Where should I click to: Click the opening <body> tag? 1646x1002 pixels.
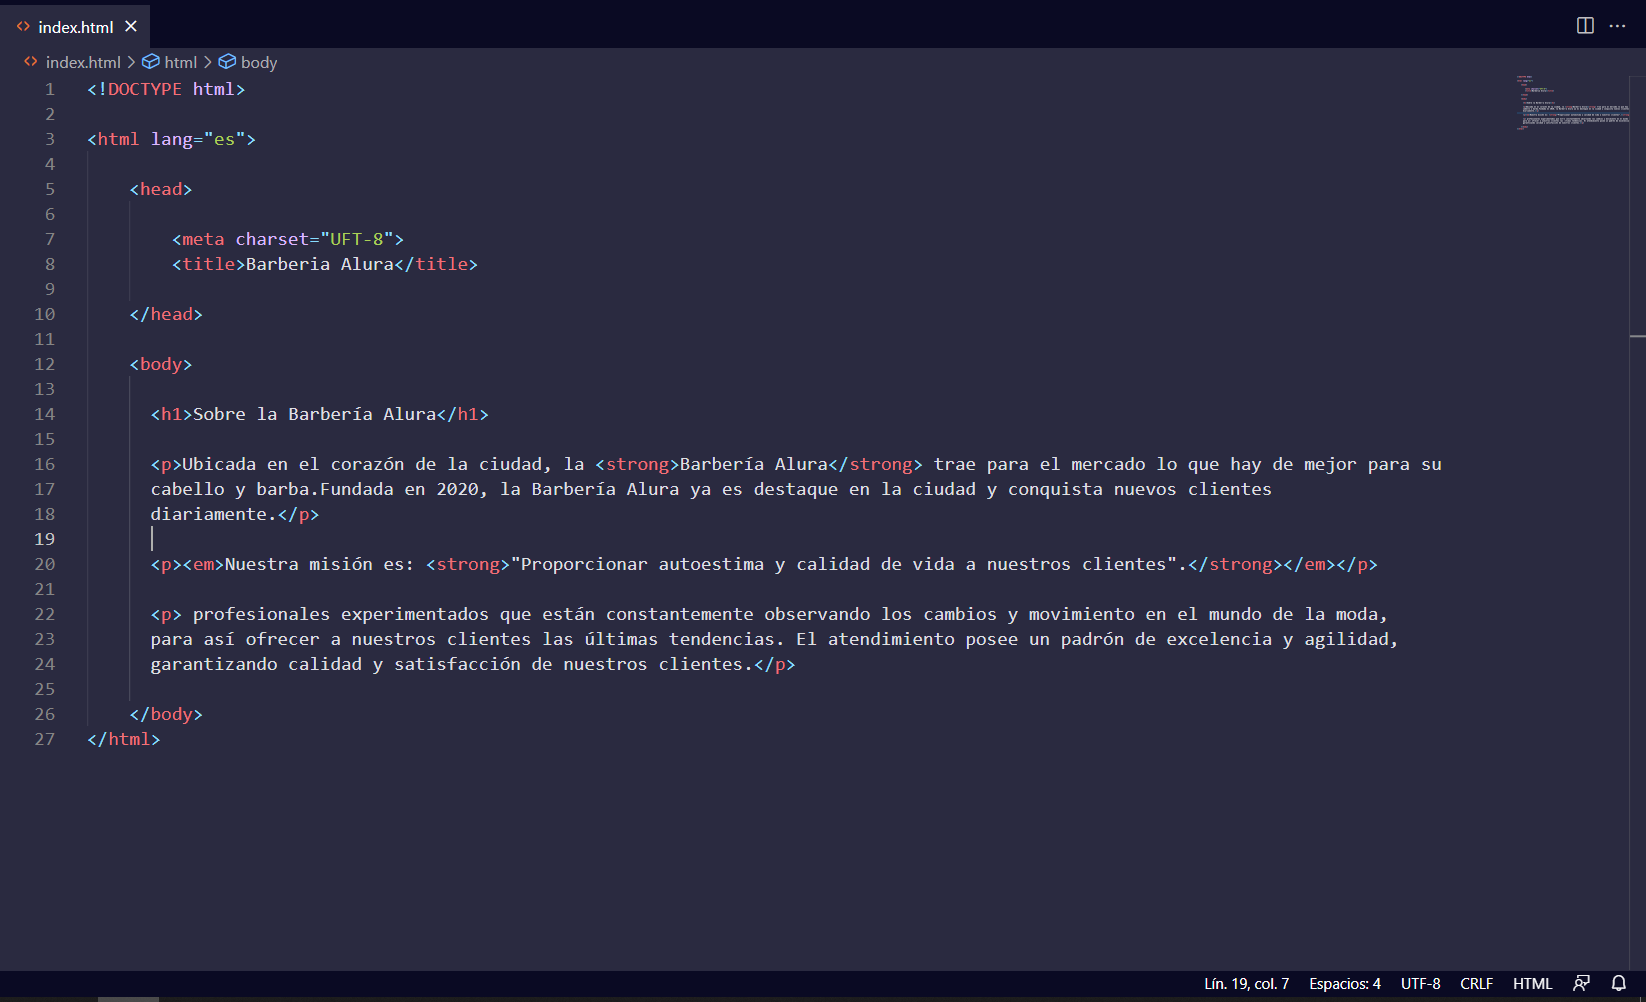[161, 364]
